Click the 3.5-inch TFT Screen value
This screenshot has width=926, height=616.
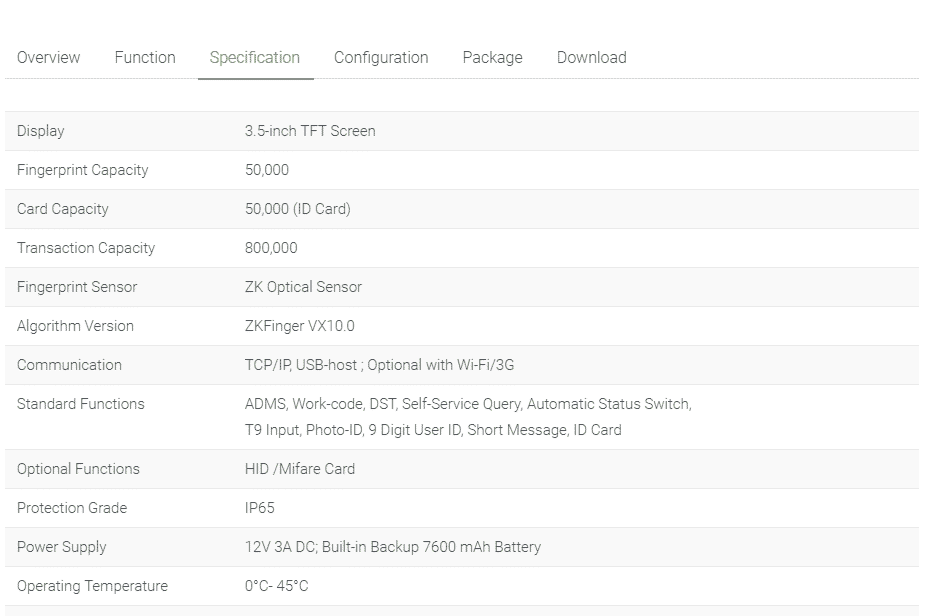pos(310,131)
